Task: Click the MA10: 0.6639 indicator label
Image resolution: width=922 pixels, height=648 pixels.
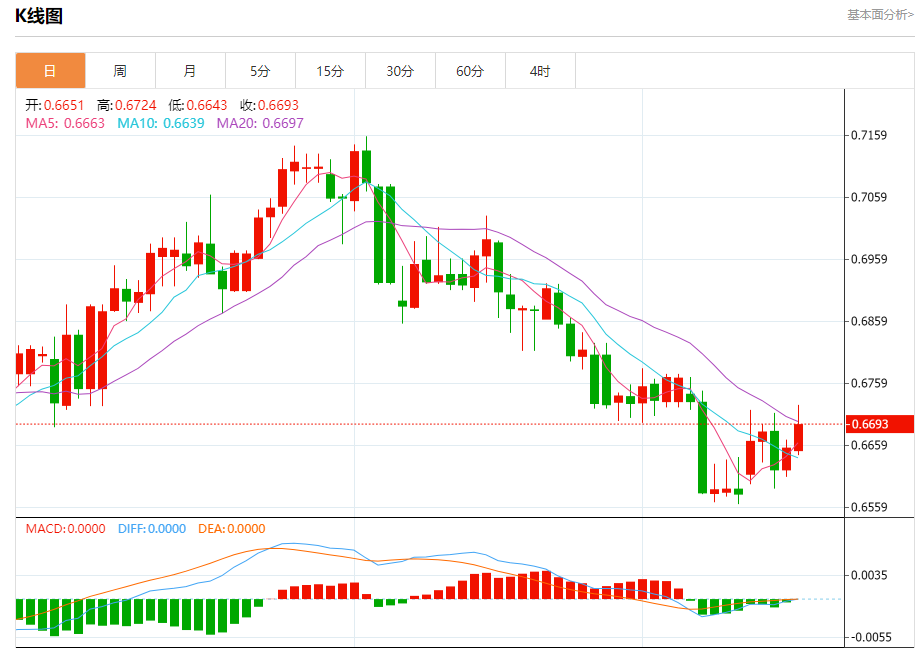Action: tap(161, 123)
